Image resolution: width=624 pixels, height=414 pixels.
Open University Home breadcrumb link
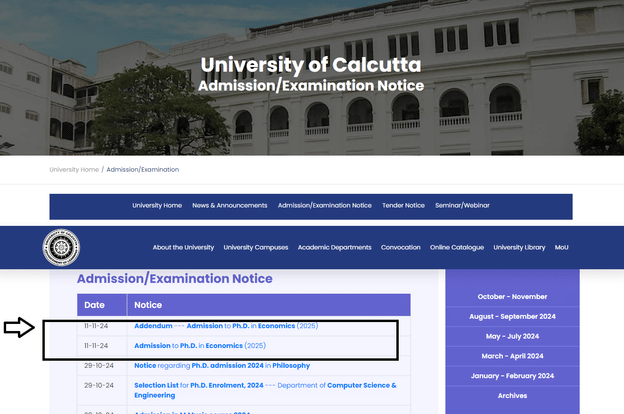(74, 170)
